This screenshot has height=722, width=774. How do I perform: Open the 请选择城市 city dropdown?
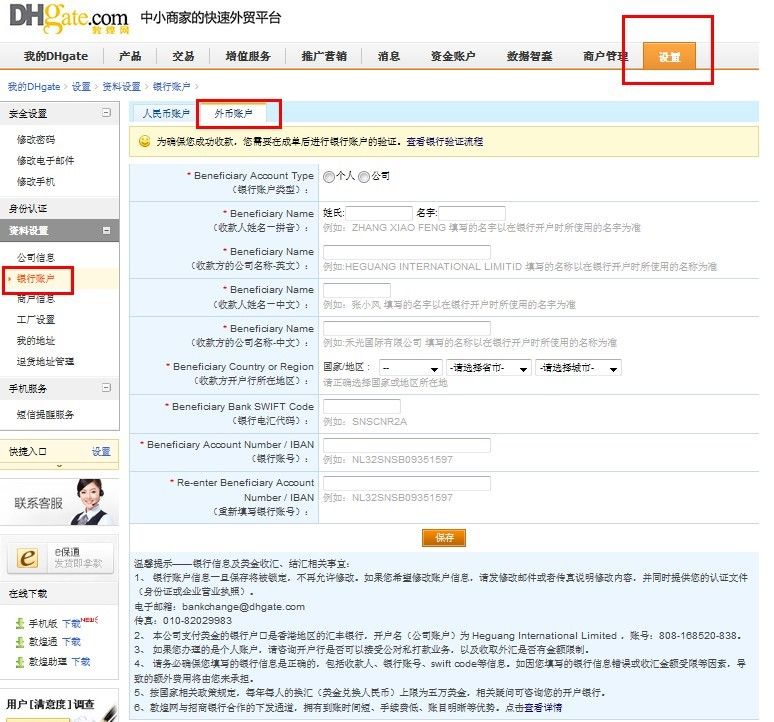(x=578, y=368)
